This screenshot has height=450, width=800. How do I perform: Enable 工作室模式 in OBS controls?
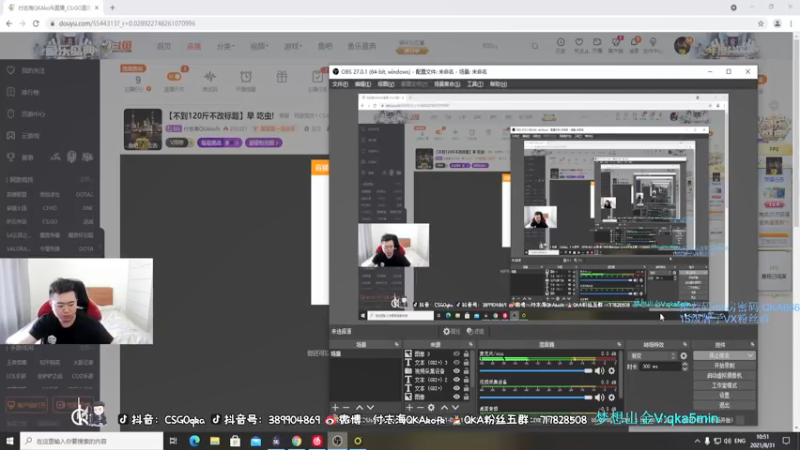point(724,385)
